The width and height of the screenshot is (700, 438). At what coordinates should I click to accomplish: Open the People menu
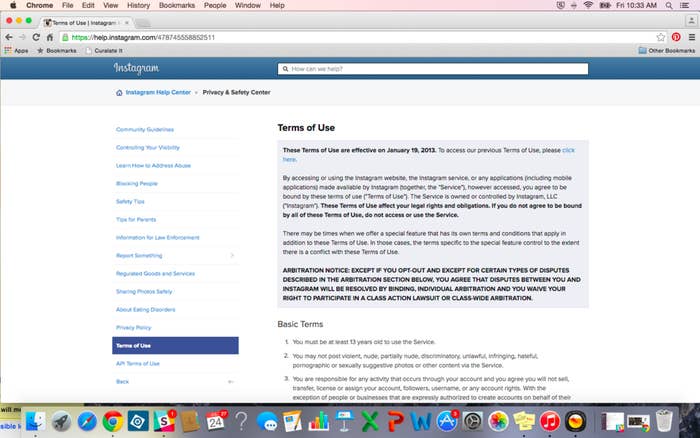point(215,5)
